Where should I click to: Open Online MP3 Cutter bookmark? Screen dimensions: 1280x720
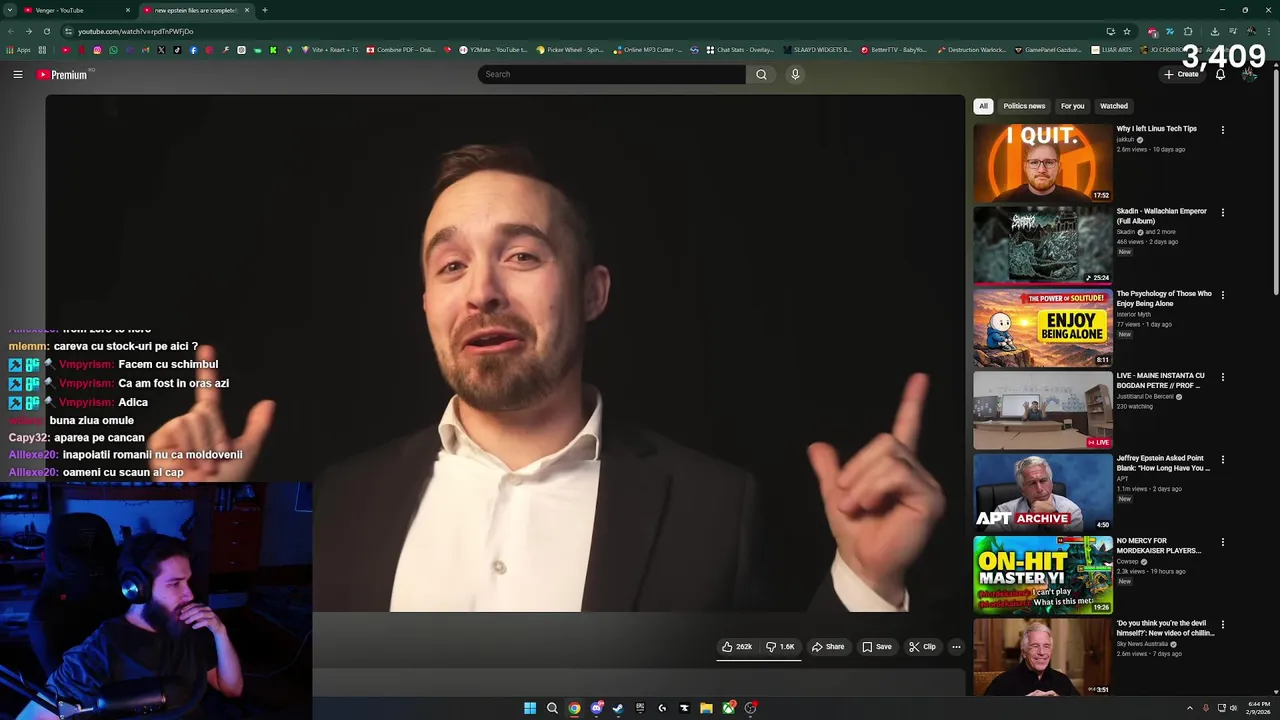click(x=648, y=50)
